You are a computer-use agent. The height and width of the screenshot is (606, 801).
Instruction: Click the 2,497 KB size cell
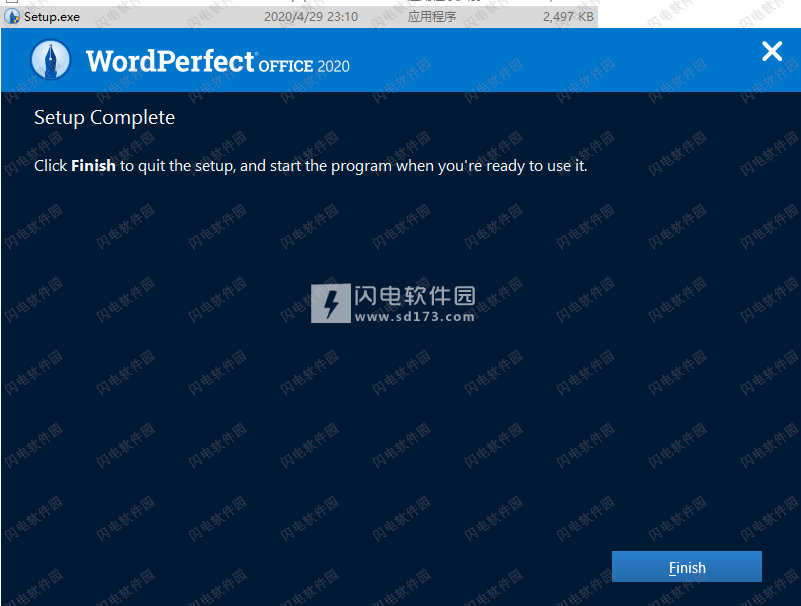tap(568, 17)
